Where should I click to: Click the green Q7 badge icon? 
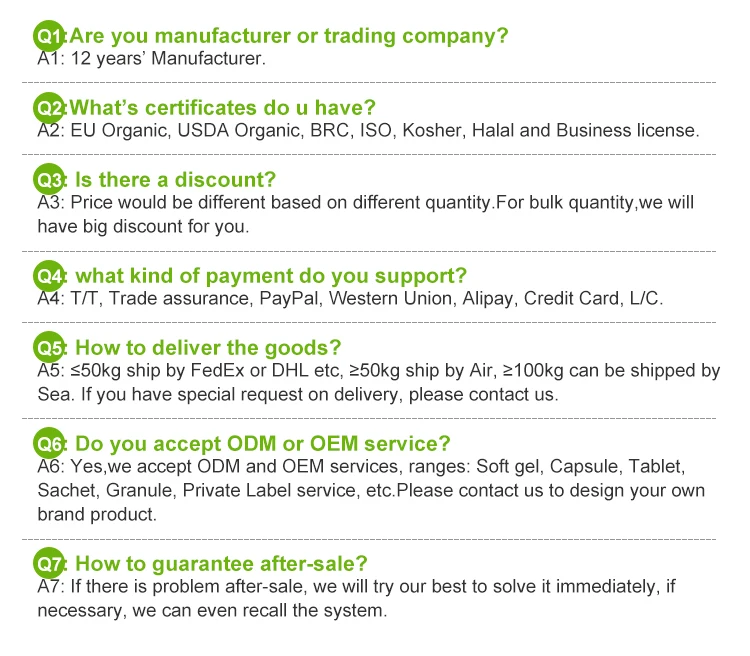50,562
